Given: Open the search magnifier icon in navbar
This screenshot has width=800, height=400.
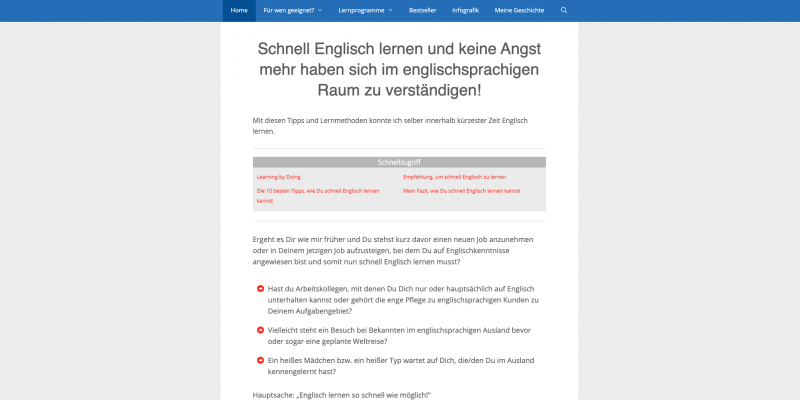Looking at the screenshot, I should pos(563,10).
